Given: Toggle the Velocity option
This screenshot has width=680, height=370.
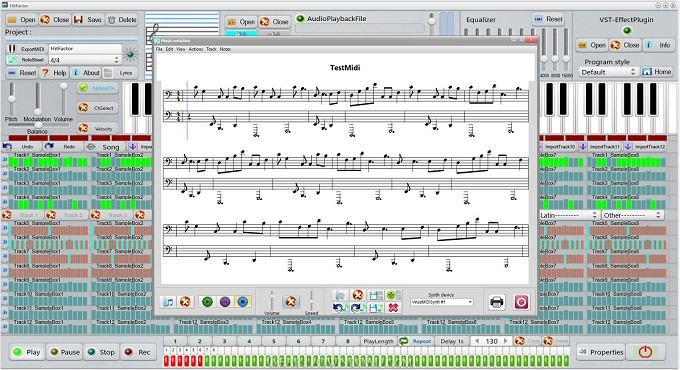Looking at the screenshot, I should 98,128.
